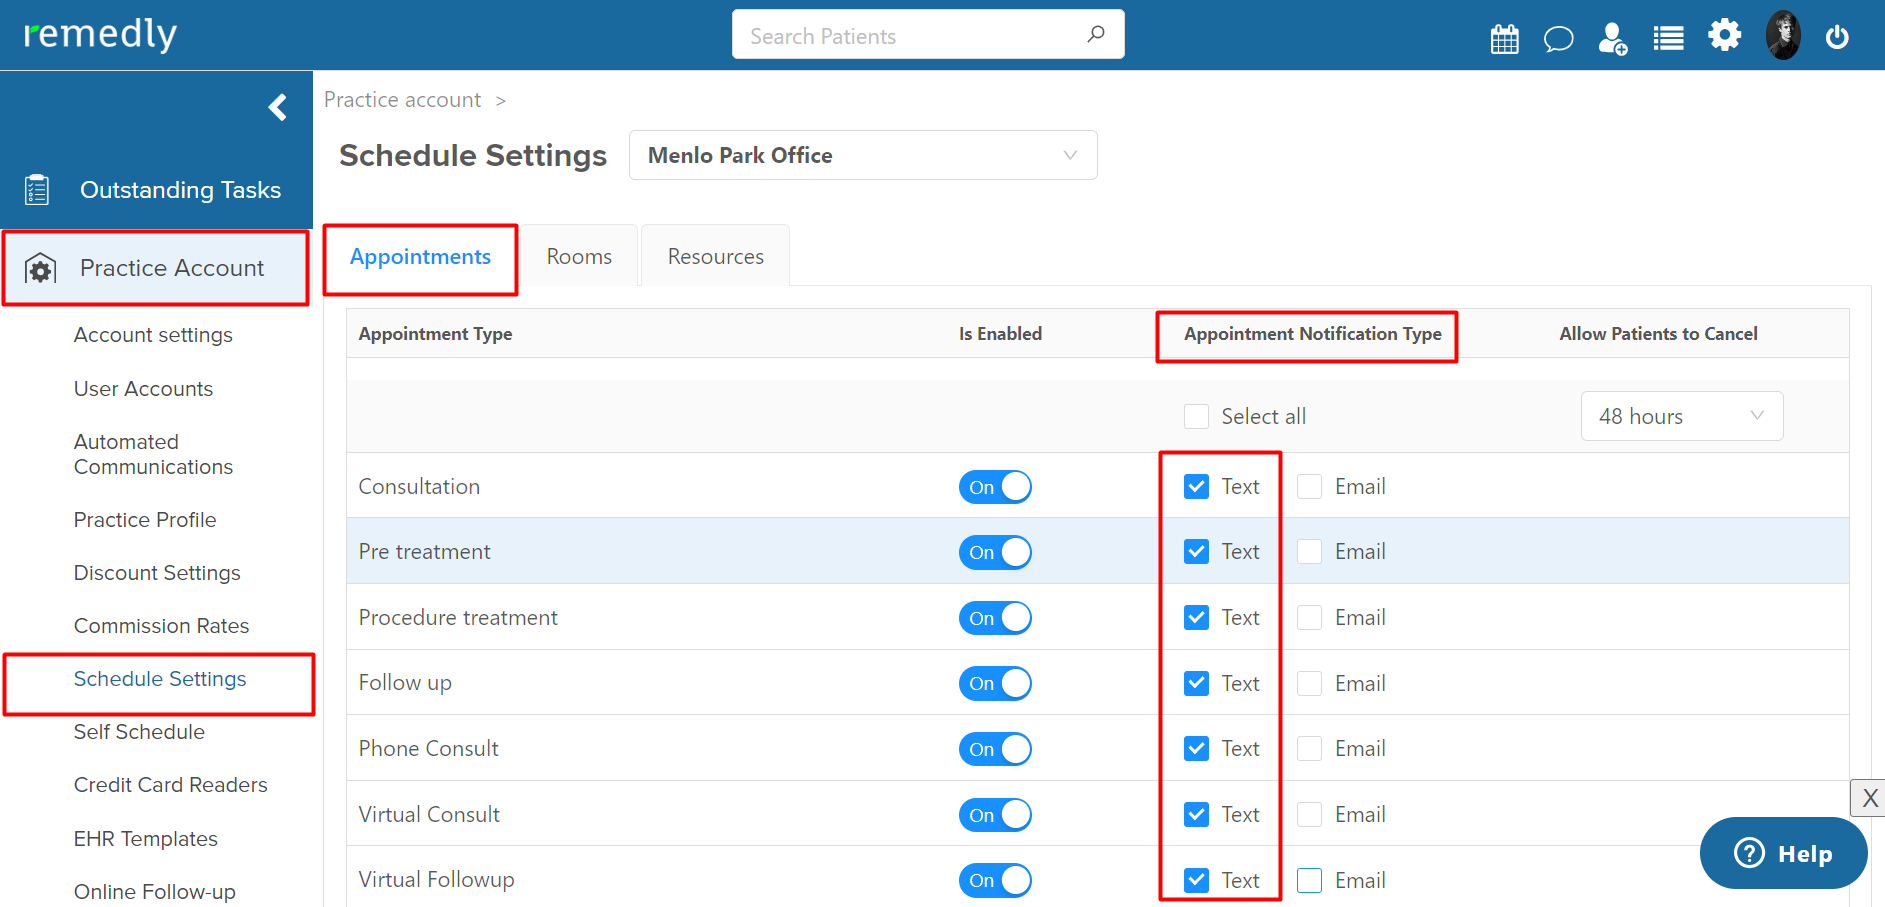Check Email for Virtual Followup
Screen dimensions: 1885x907
coord(1309,880)
